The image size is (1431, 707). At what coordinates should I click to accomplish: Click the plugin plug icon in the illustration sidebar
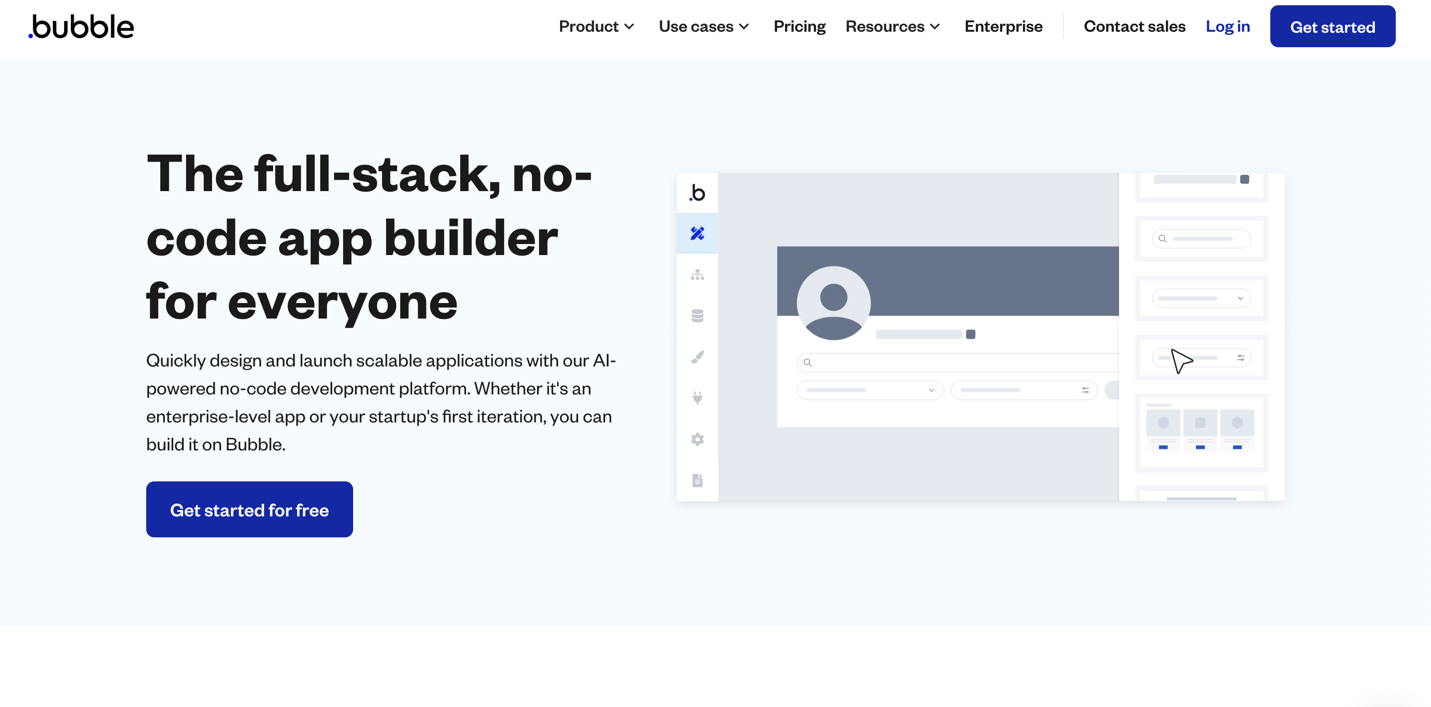tap(697, 398)
